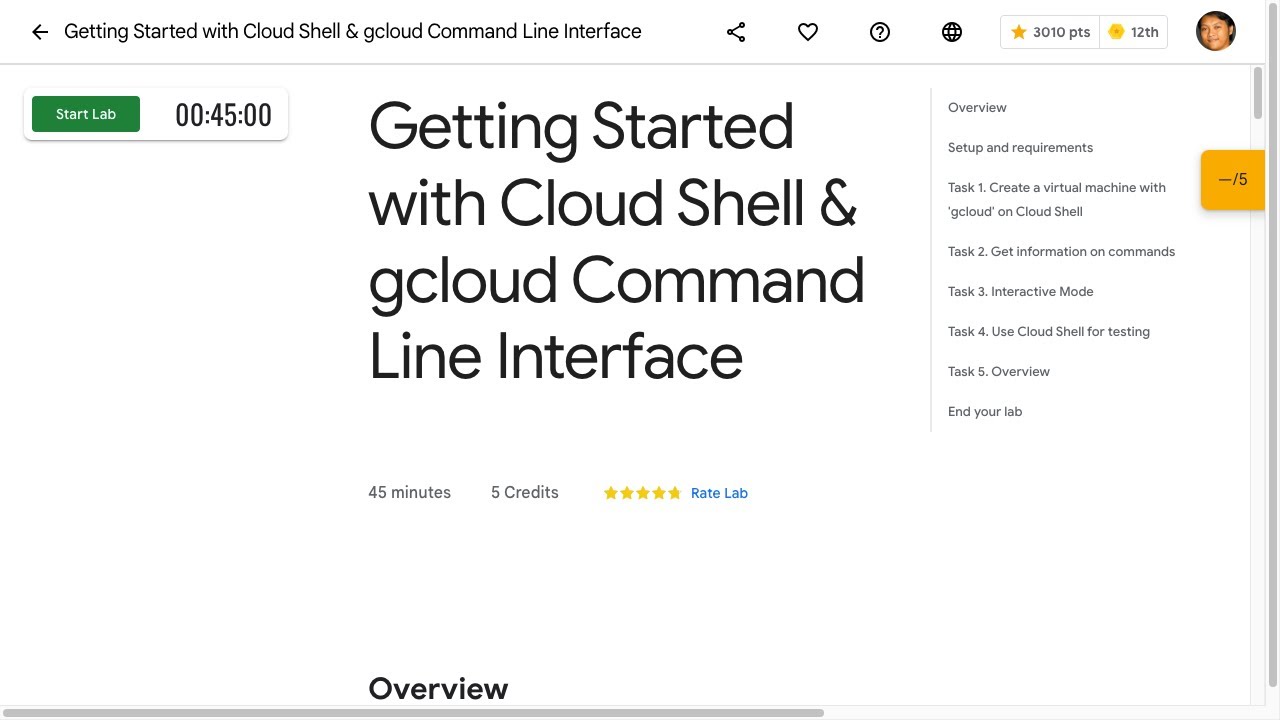This screenshot has width=1280, height=720.
Task: Go to Task 1 Create a virtual machine
Action: (x=1057, y=200)
